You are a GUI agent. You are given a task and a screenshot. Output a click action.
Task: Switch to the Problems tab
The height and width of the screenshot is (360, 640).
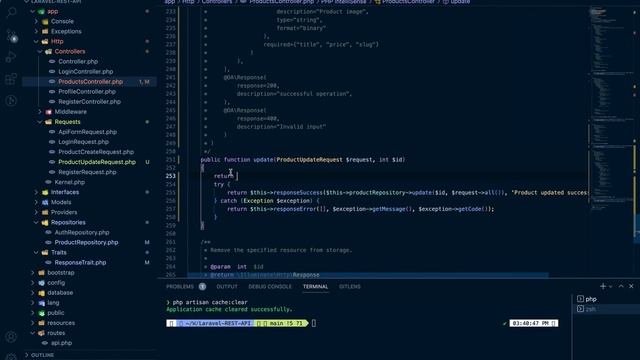tap(180, 287)
